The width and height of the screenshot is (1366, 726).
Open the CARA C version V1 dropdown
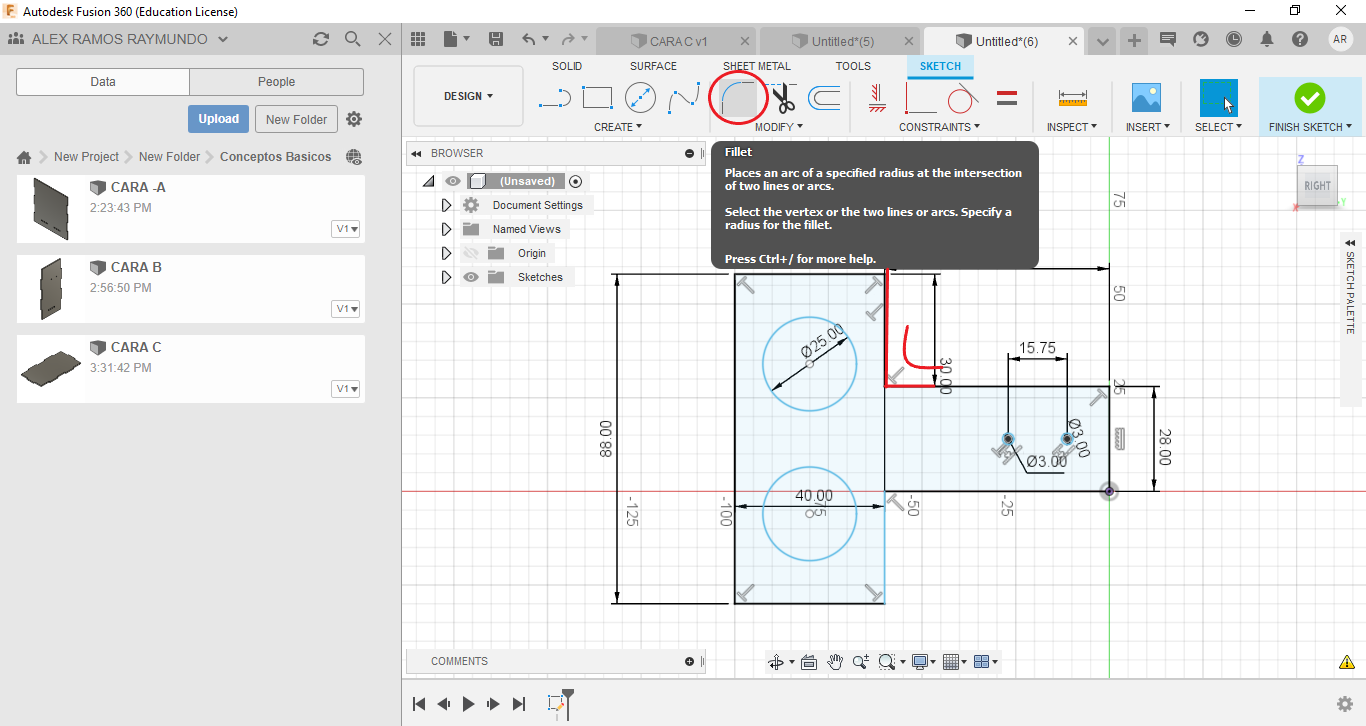click(x=347, y=388)
